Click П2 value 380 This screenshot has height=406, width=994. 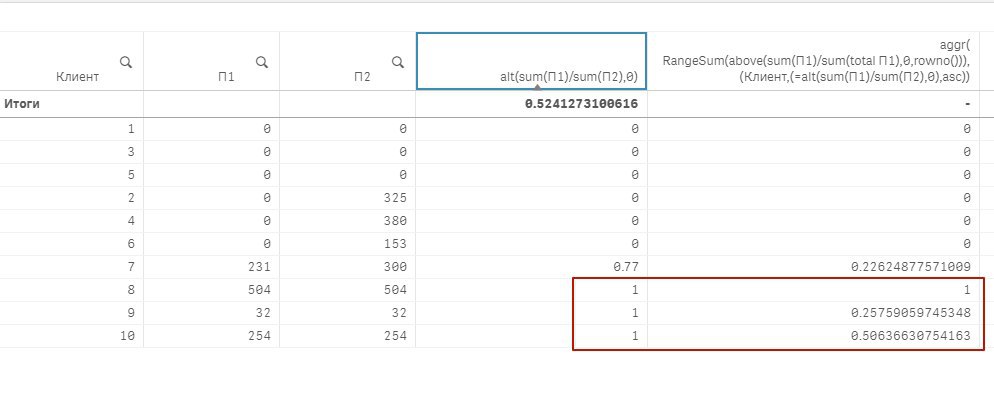tap(395, 221)
